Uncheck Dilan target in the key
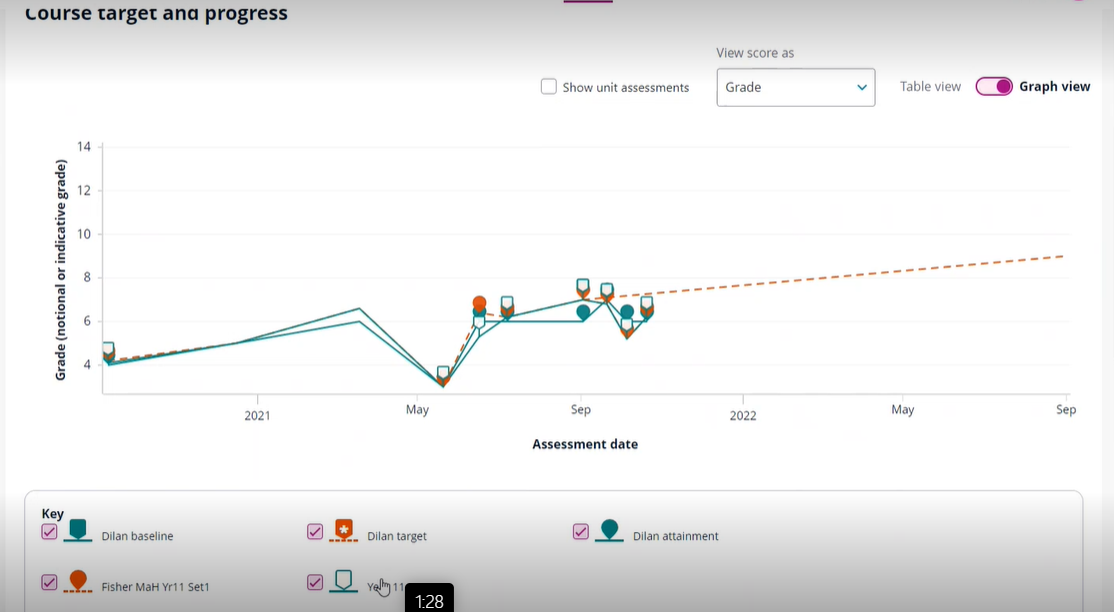 [315, 531]
